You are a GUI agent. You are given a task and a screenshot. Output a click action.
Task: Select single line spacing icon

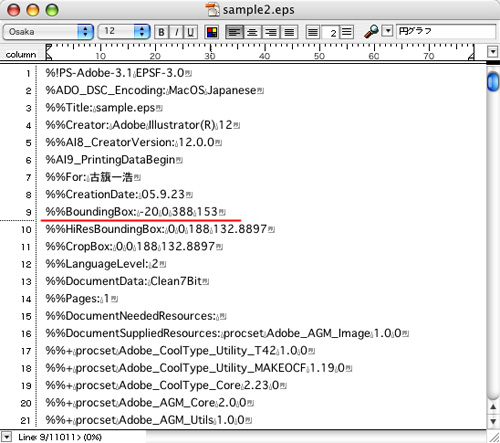[x=313, y=32]
